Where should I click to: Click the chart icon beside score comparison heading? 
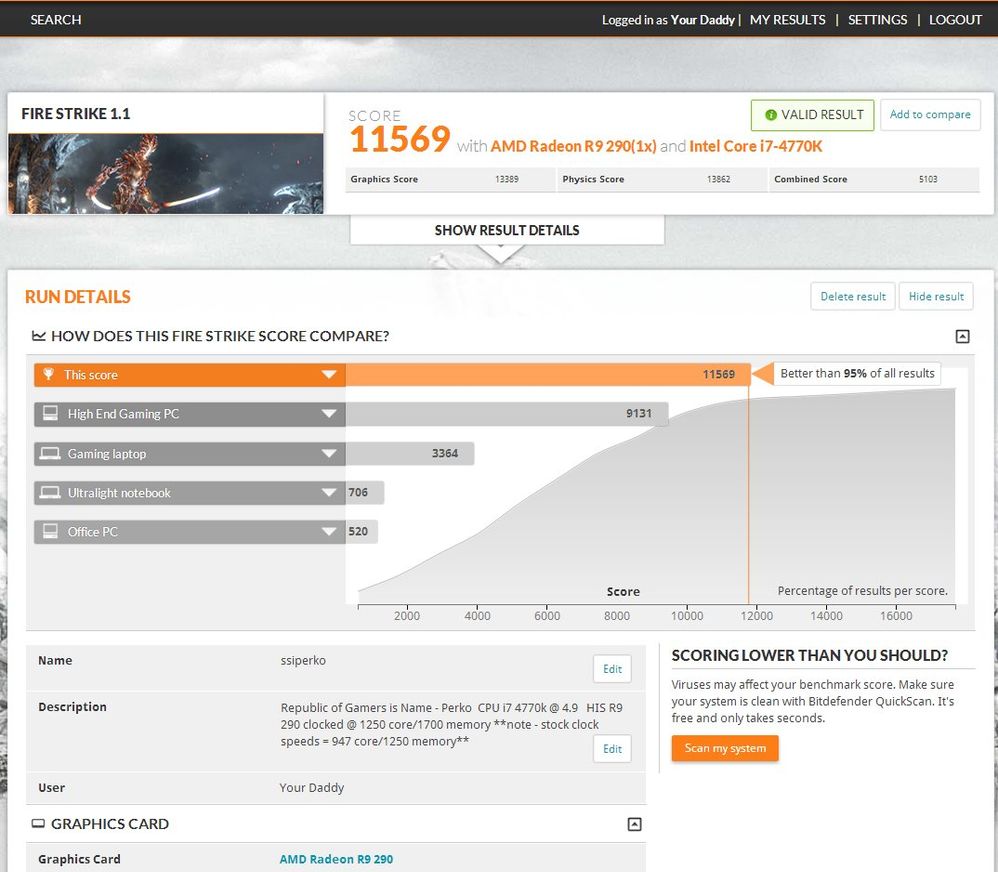[39, 335]
